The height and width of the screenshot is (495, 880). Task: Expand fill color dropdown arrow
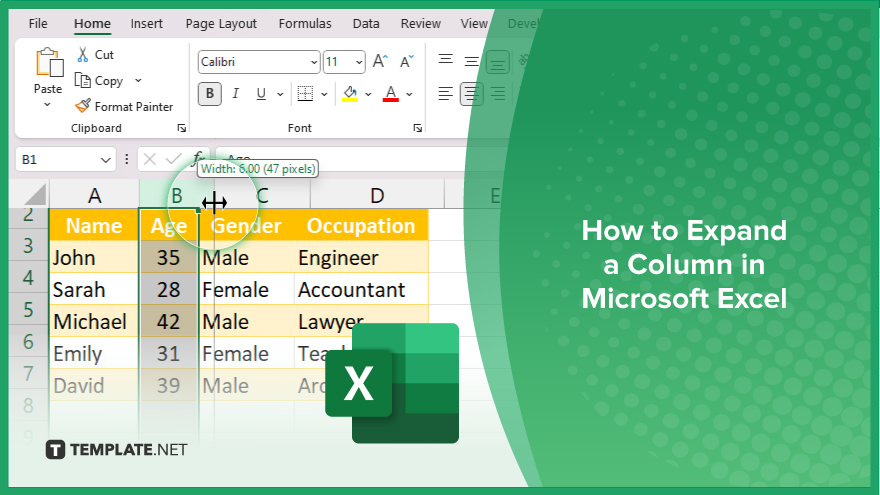click(x=368, y=94)
